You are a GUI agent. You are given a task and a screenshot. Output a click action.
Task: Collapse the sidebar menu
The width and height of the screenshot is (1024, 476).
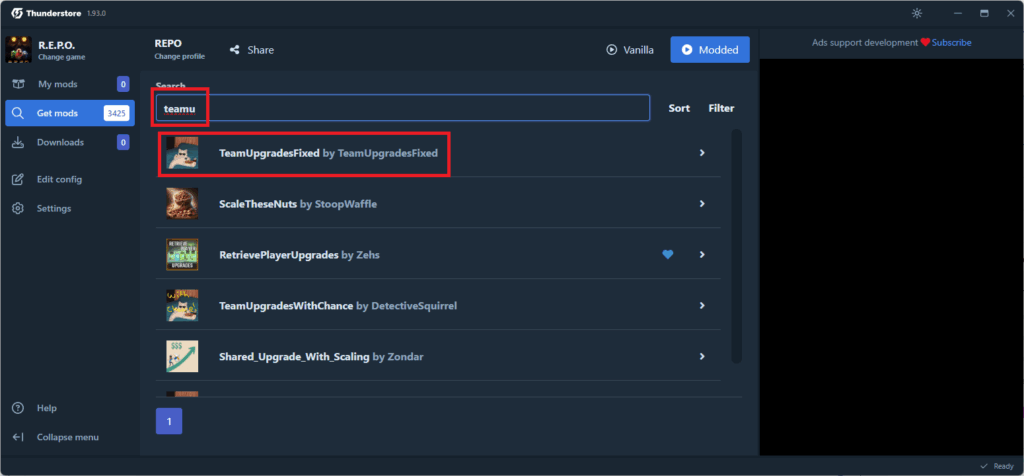[x=69, y=437]
